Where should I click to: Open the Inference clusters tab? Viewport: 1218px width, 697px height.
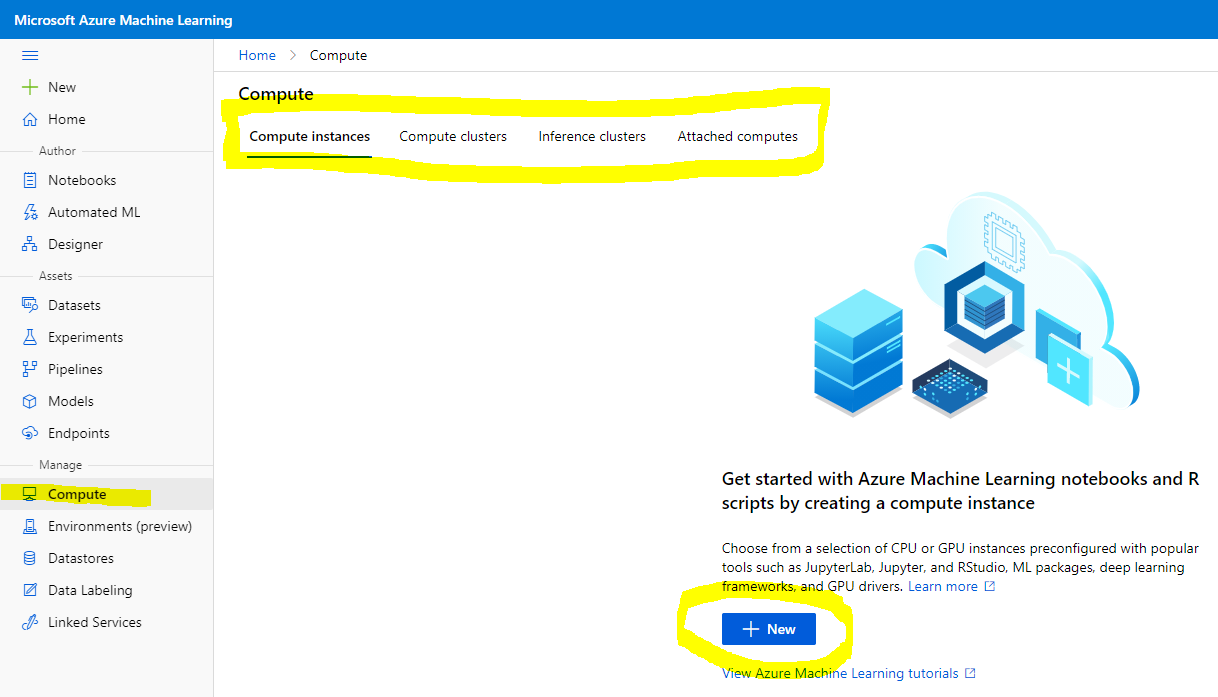[x=592, y=136]
